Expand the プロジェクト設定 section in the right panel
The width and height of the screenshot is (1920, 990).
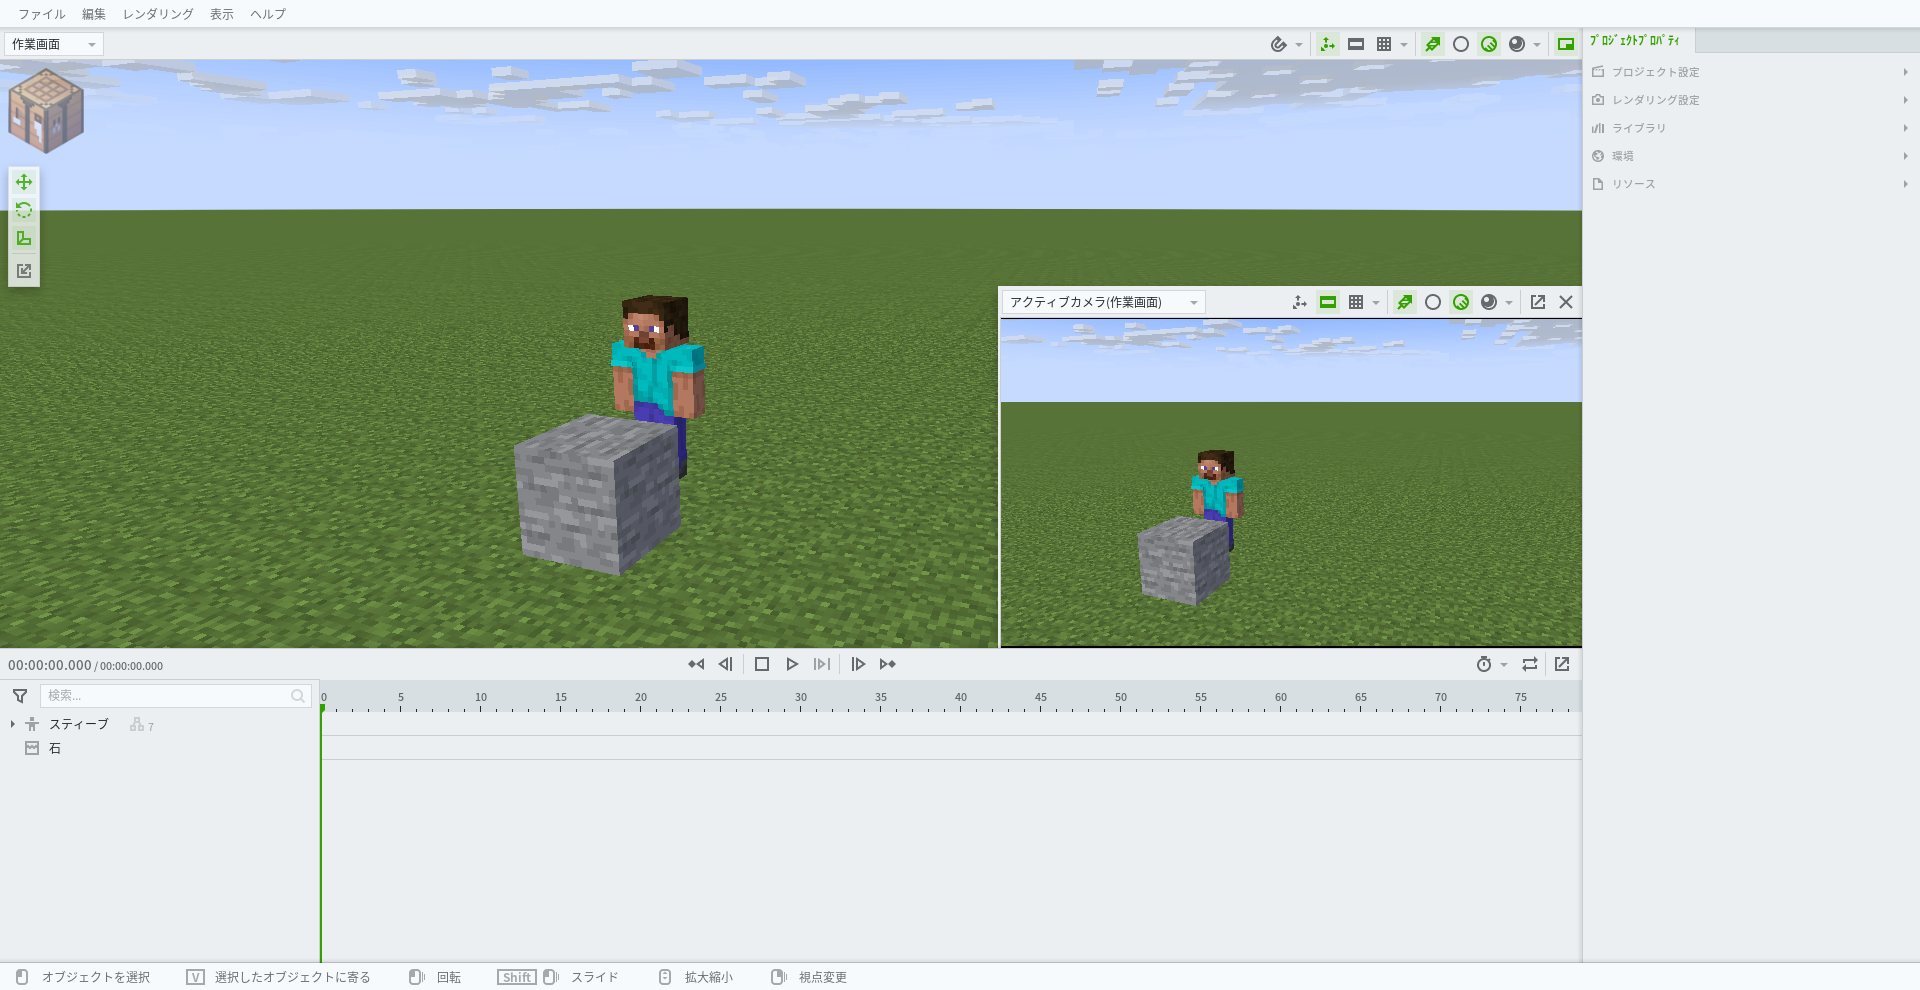click(1655, 72)
